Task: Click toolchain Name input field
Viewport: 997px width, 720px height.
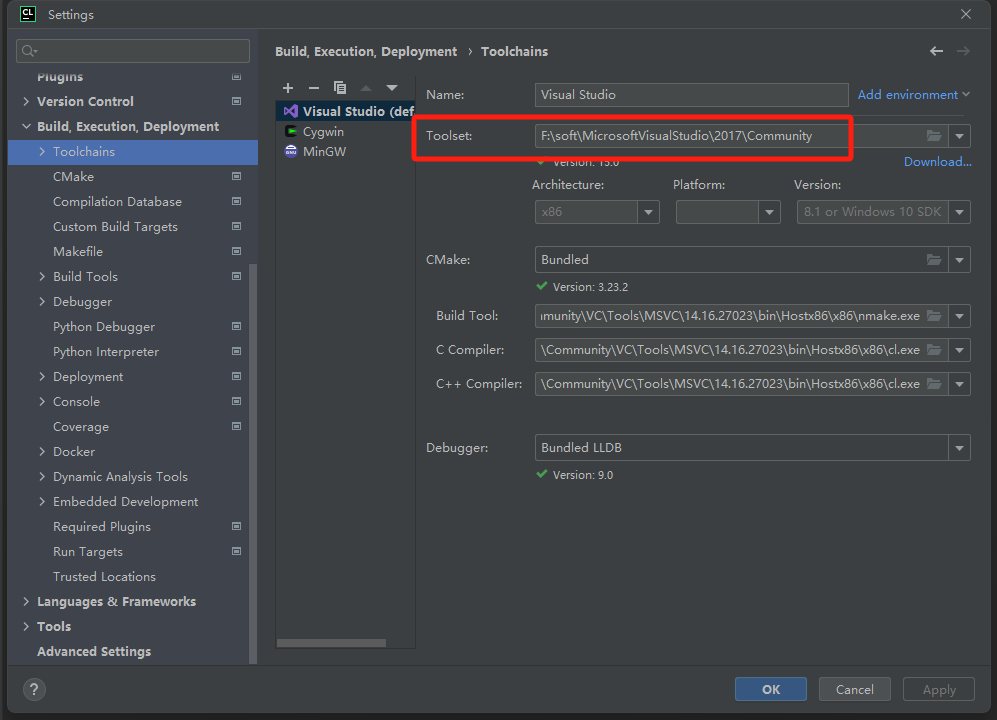Action: (692, 94)
